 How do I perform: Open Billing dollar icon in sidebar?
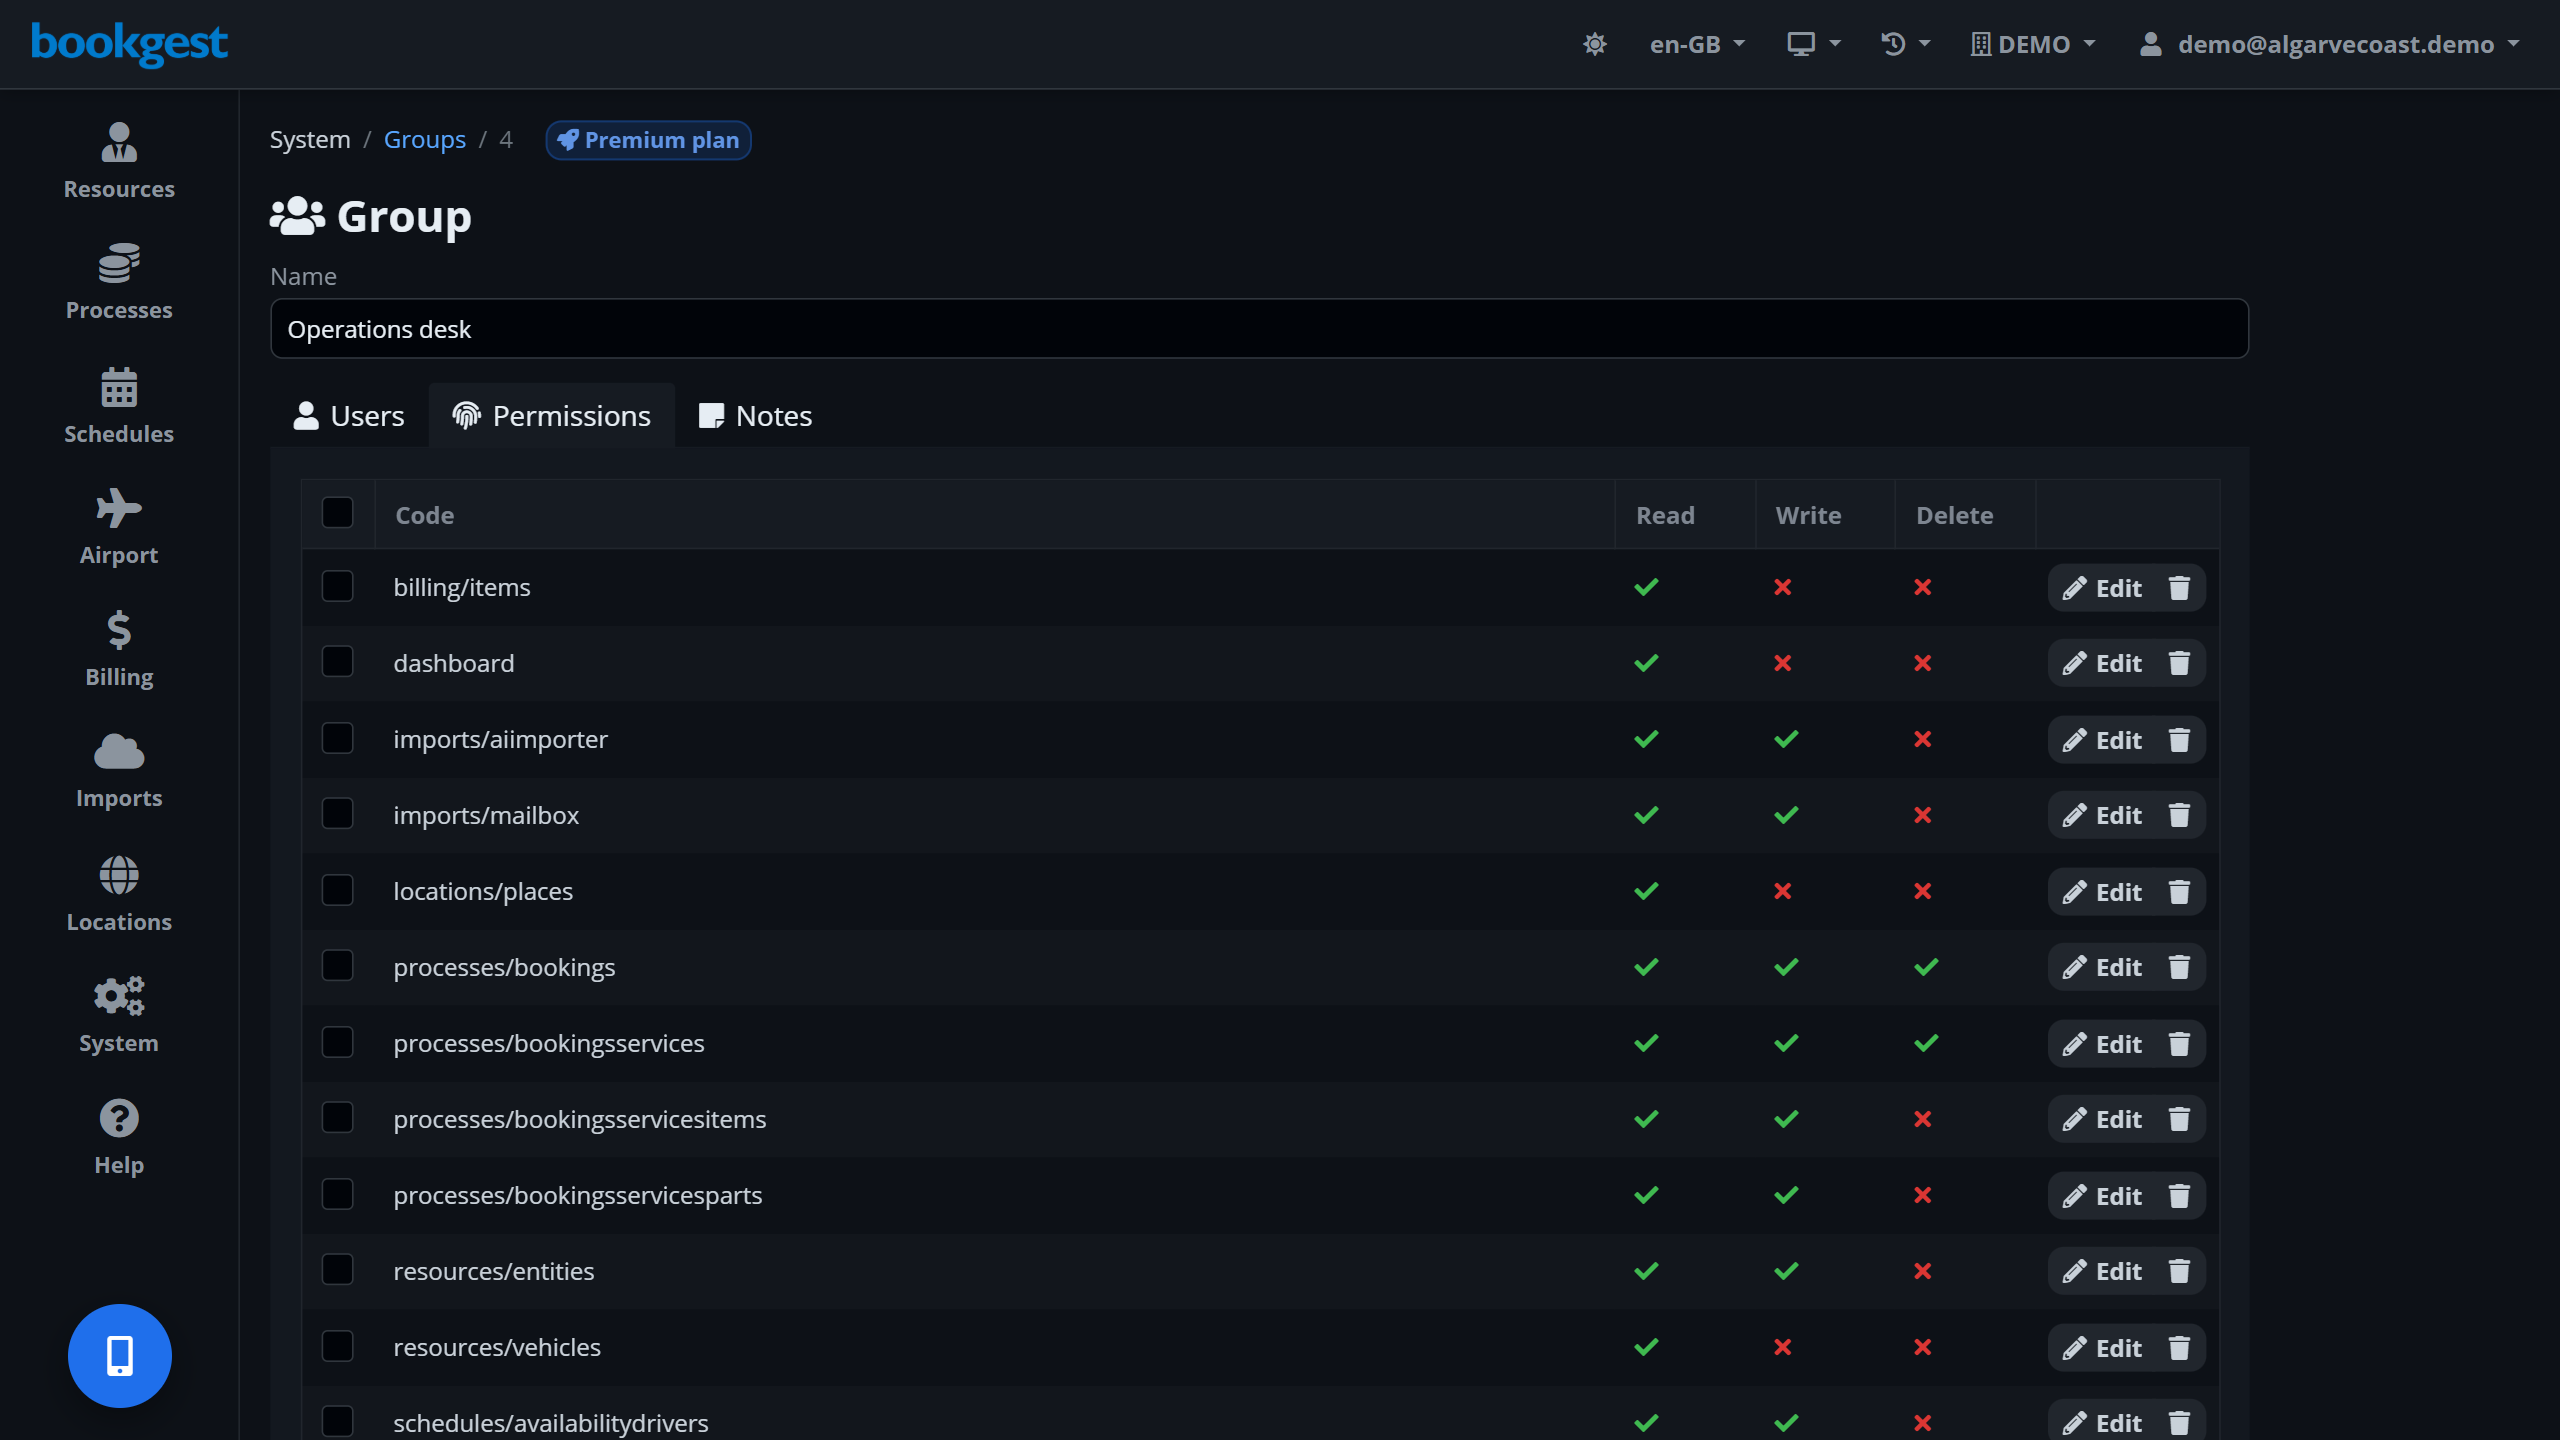119,631
